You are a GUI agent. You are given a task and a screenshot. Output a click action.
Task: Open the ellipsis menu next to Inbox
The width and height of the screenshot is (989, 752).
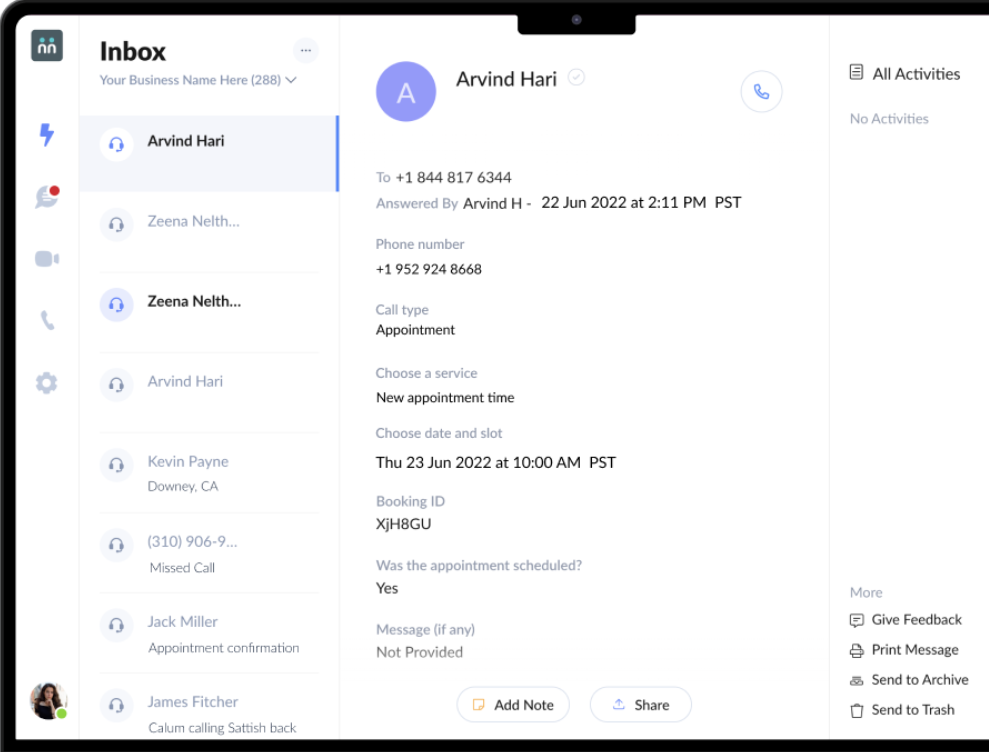tap(306, 50)
